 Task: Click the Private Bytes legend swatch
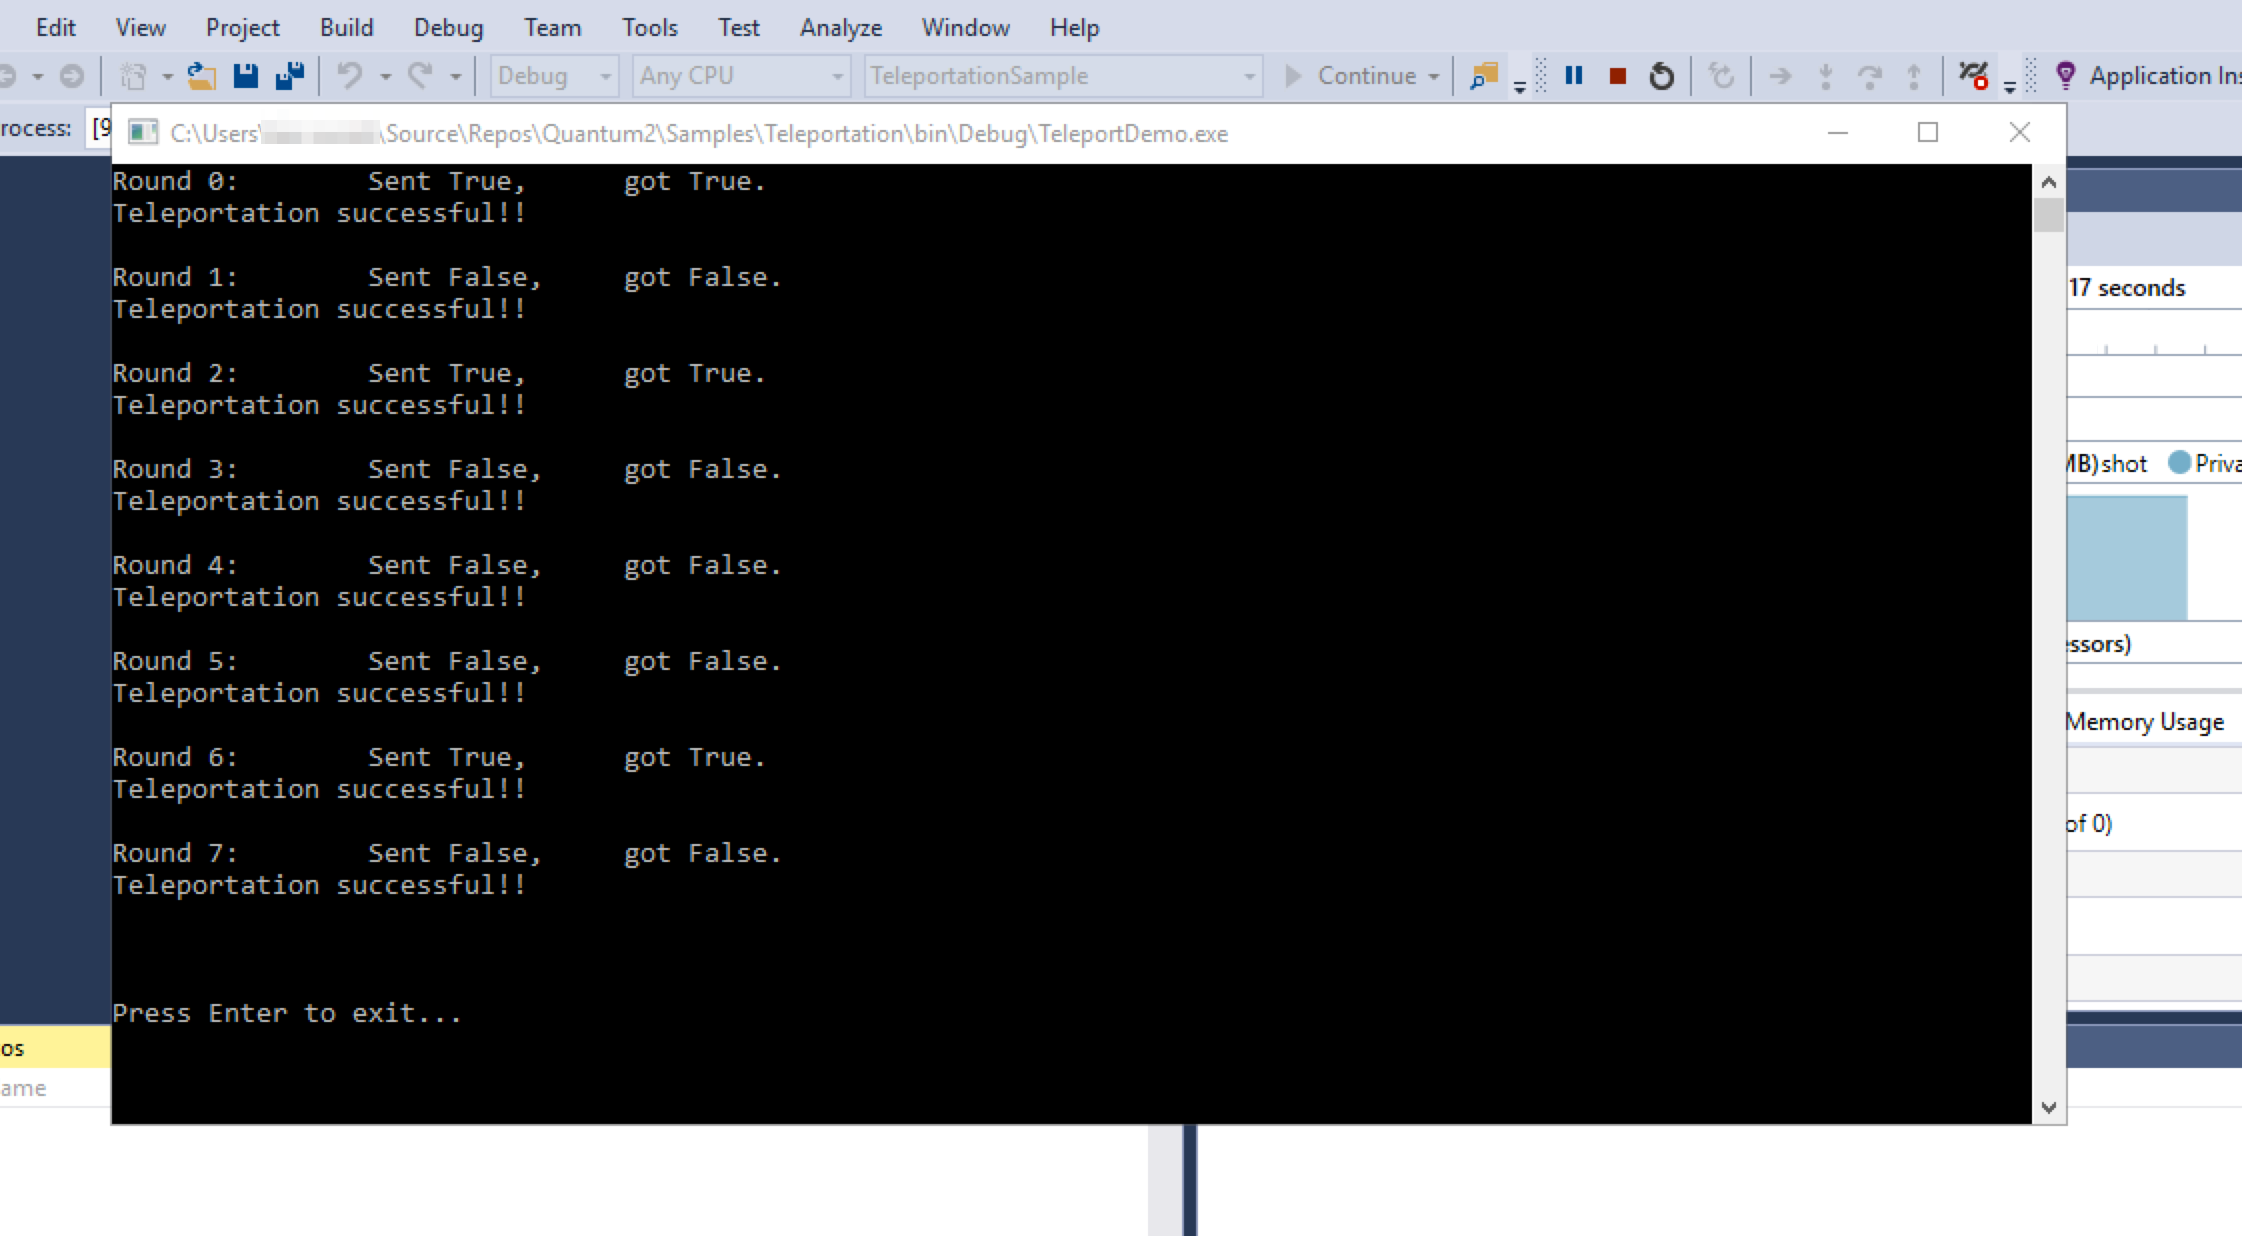[2178, 463]
